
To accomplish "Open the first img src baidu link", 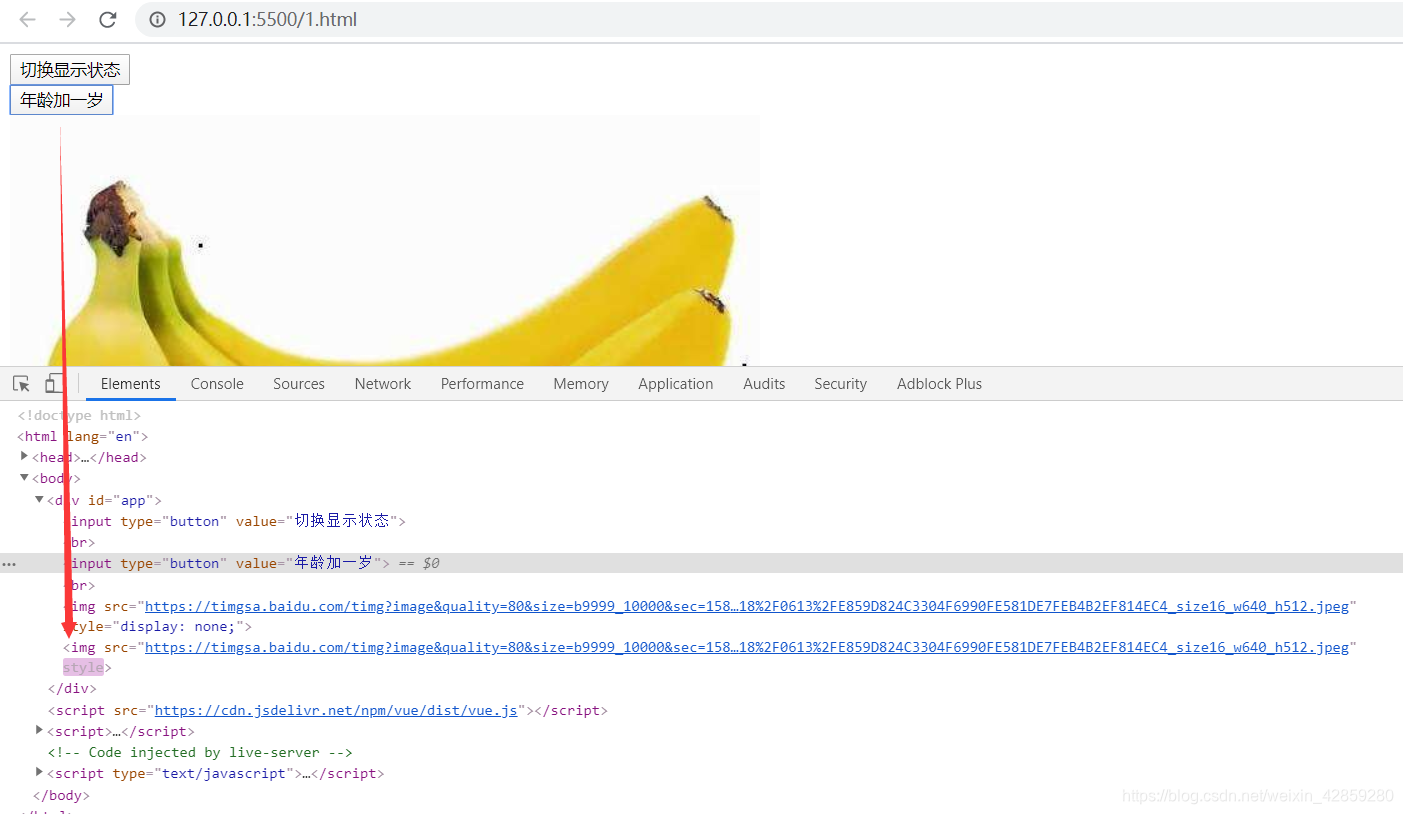I will [x=747, y=606].
